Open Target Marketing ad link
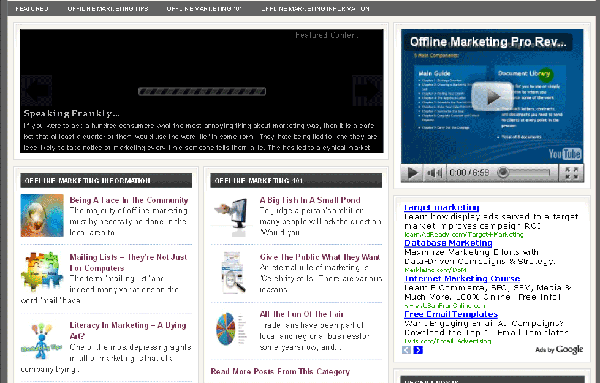 (x=442, y=207)
